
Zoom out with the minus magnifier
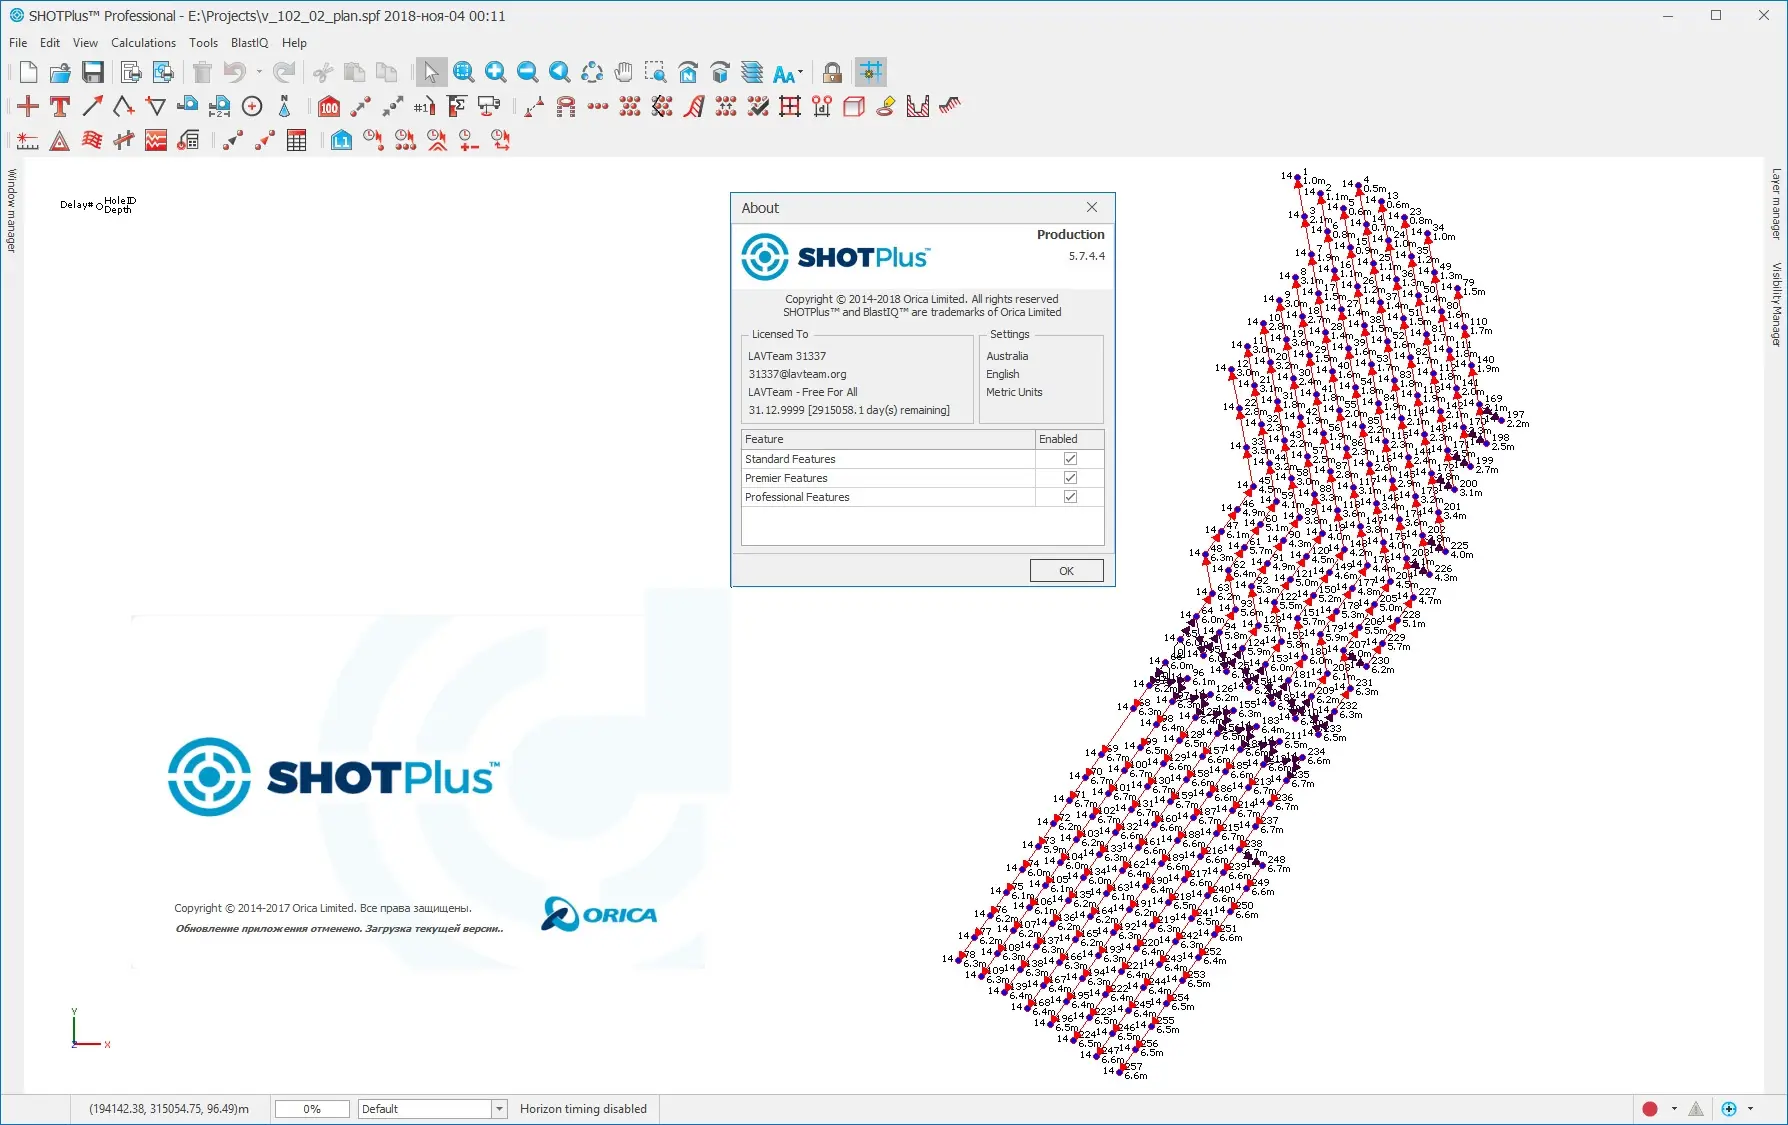coord(527,72)
